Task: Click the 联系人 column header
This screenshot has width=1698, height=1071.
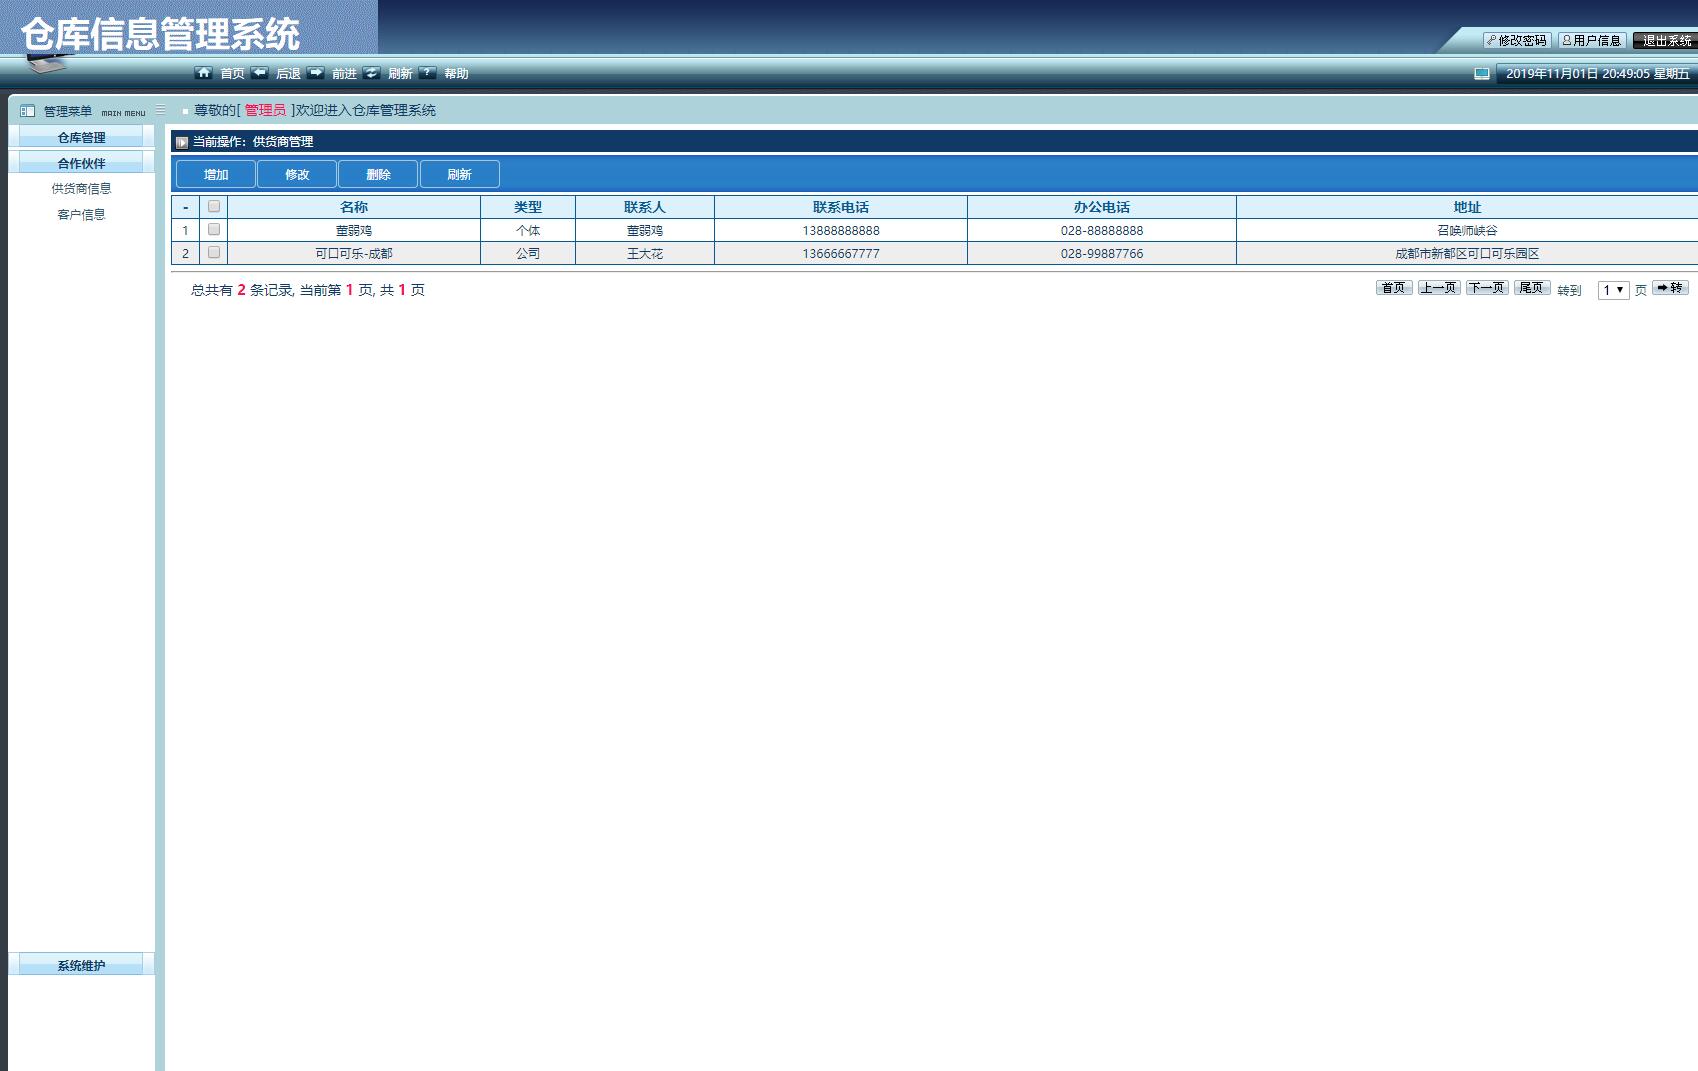Action: coord(645,207)
